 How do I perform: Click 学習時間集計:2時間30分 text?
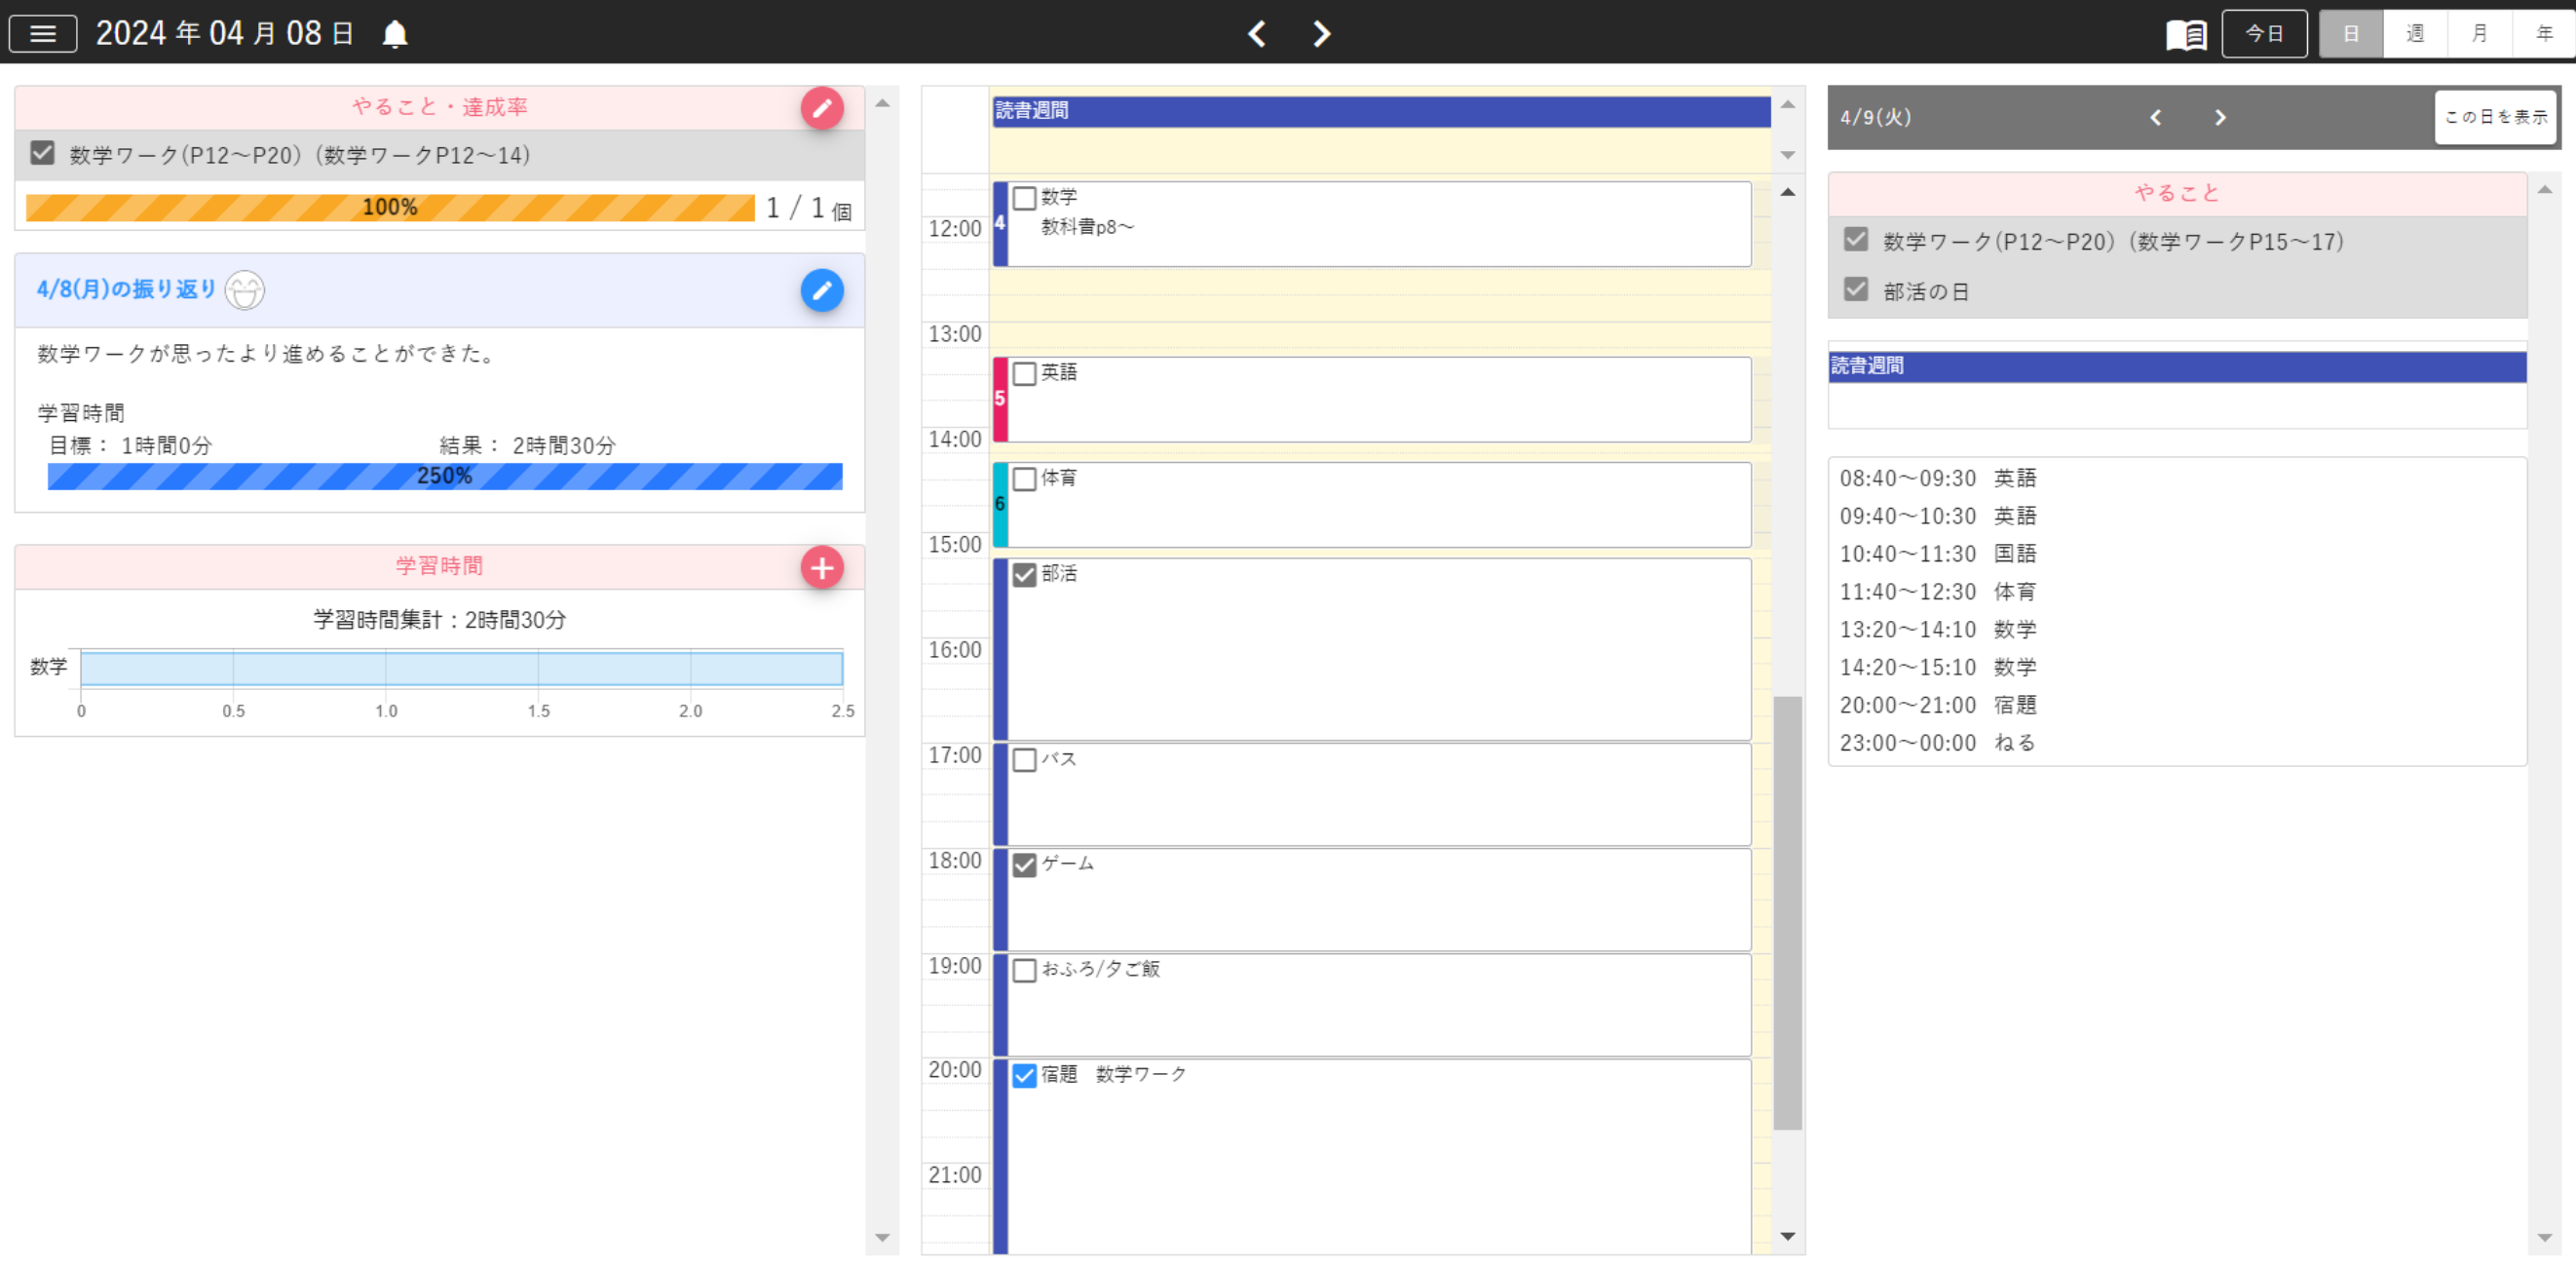click(x=440, y=621)
